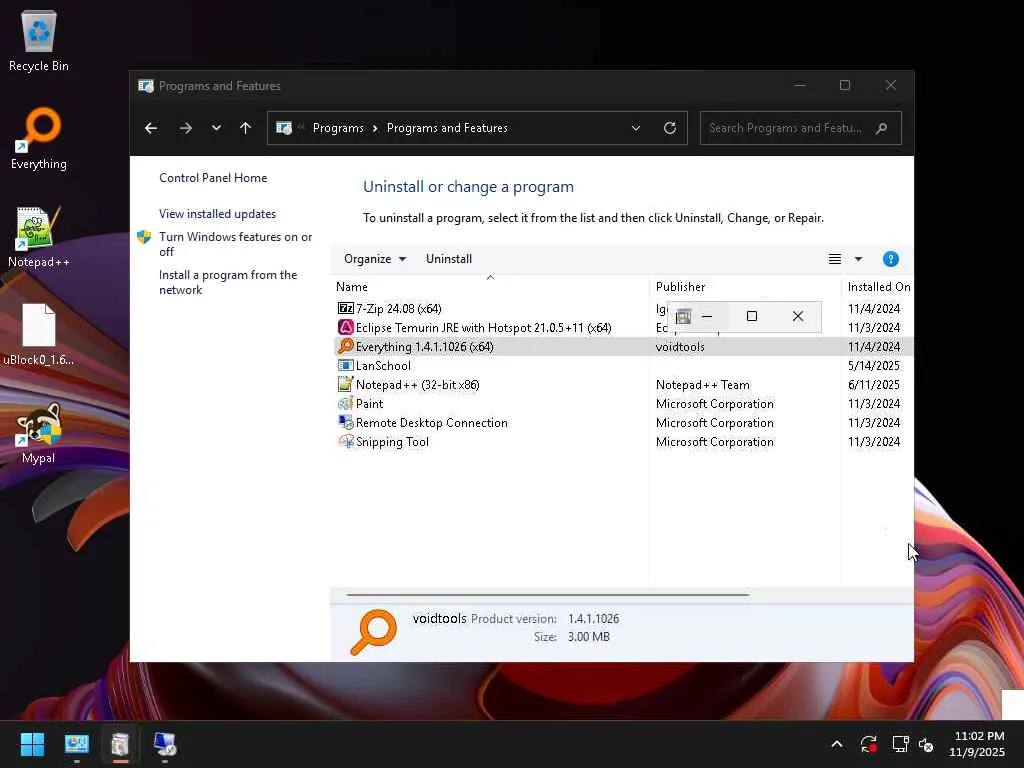Click the voidtools publisher cell
The height and width of the screenshot is (768, 1024).
click(x=680, y=347)
